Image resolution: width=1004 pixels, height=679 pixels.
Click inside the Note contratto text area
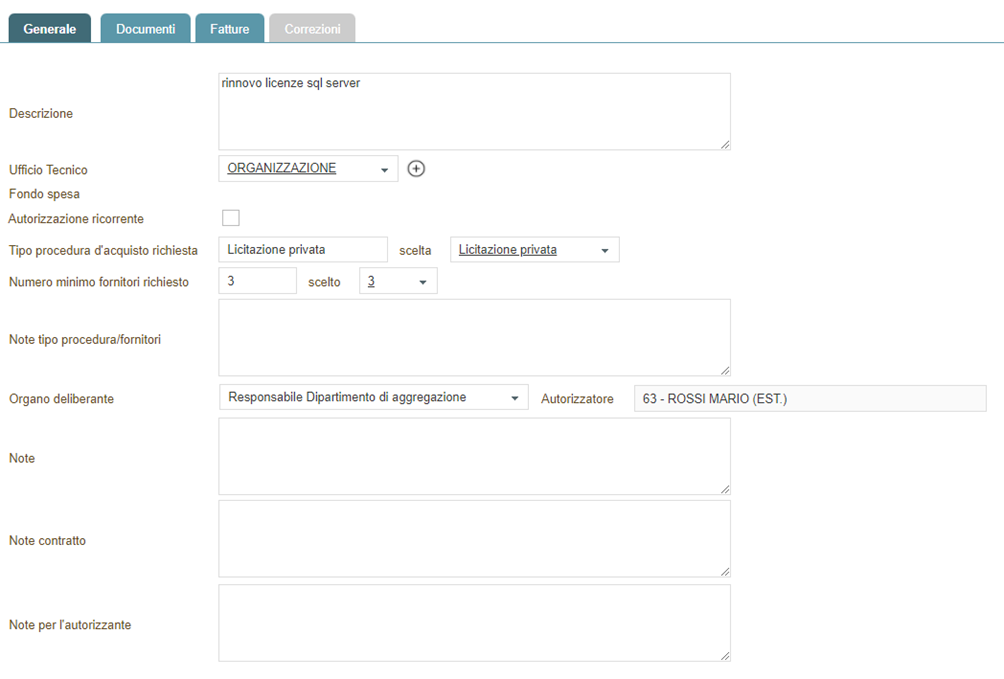coord(474,539)
